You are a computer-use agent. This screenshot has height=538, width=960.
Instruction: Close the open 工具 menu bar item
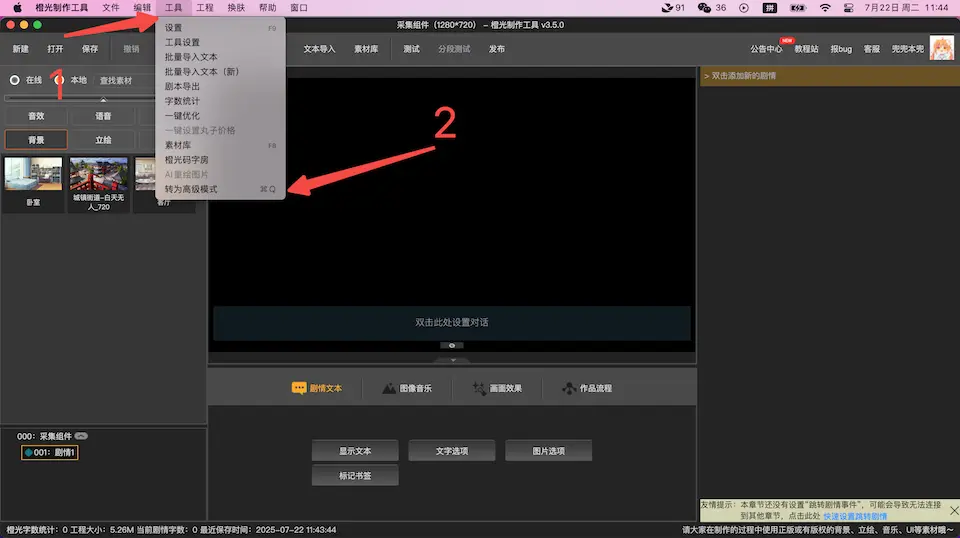pyautogui.click(x=173, y=8)
